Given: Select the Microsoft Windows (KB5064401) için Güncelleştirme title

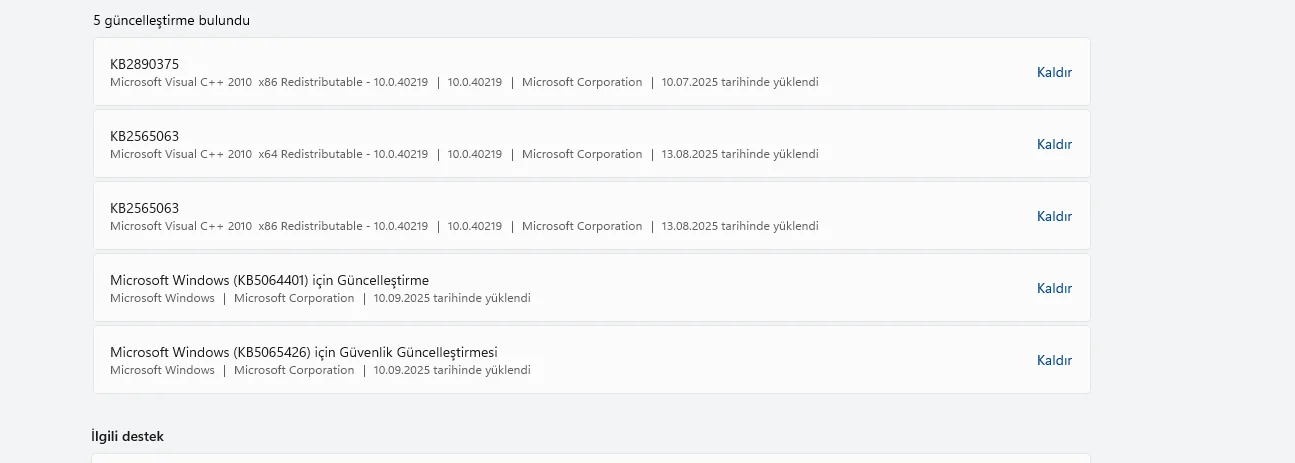Looking at the screenshot, I should pyautogui.click(x=269, y=280).
